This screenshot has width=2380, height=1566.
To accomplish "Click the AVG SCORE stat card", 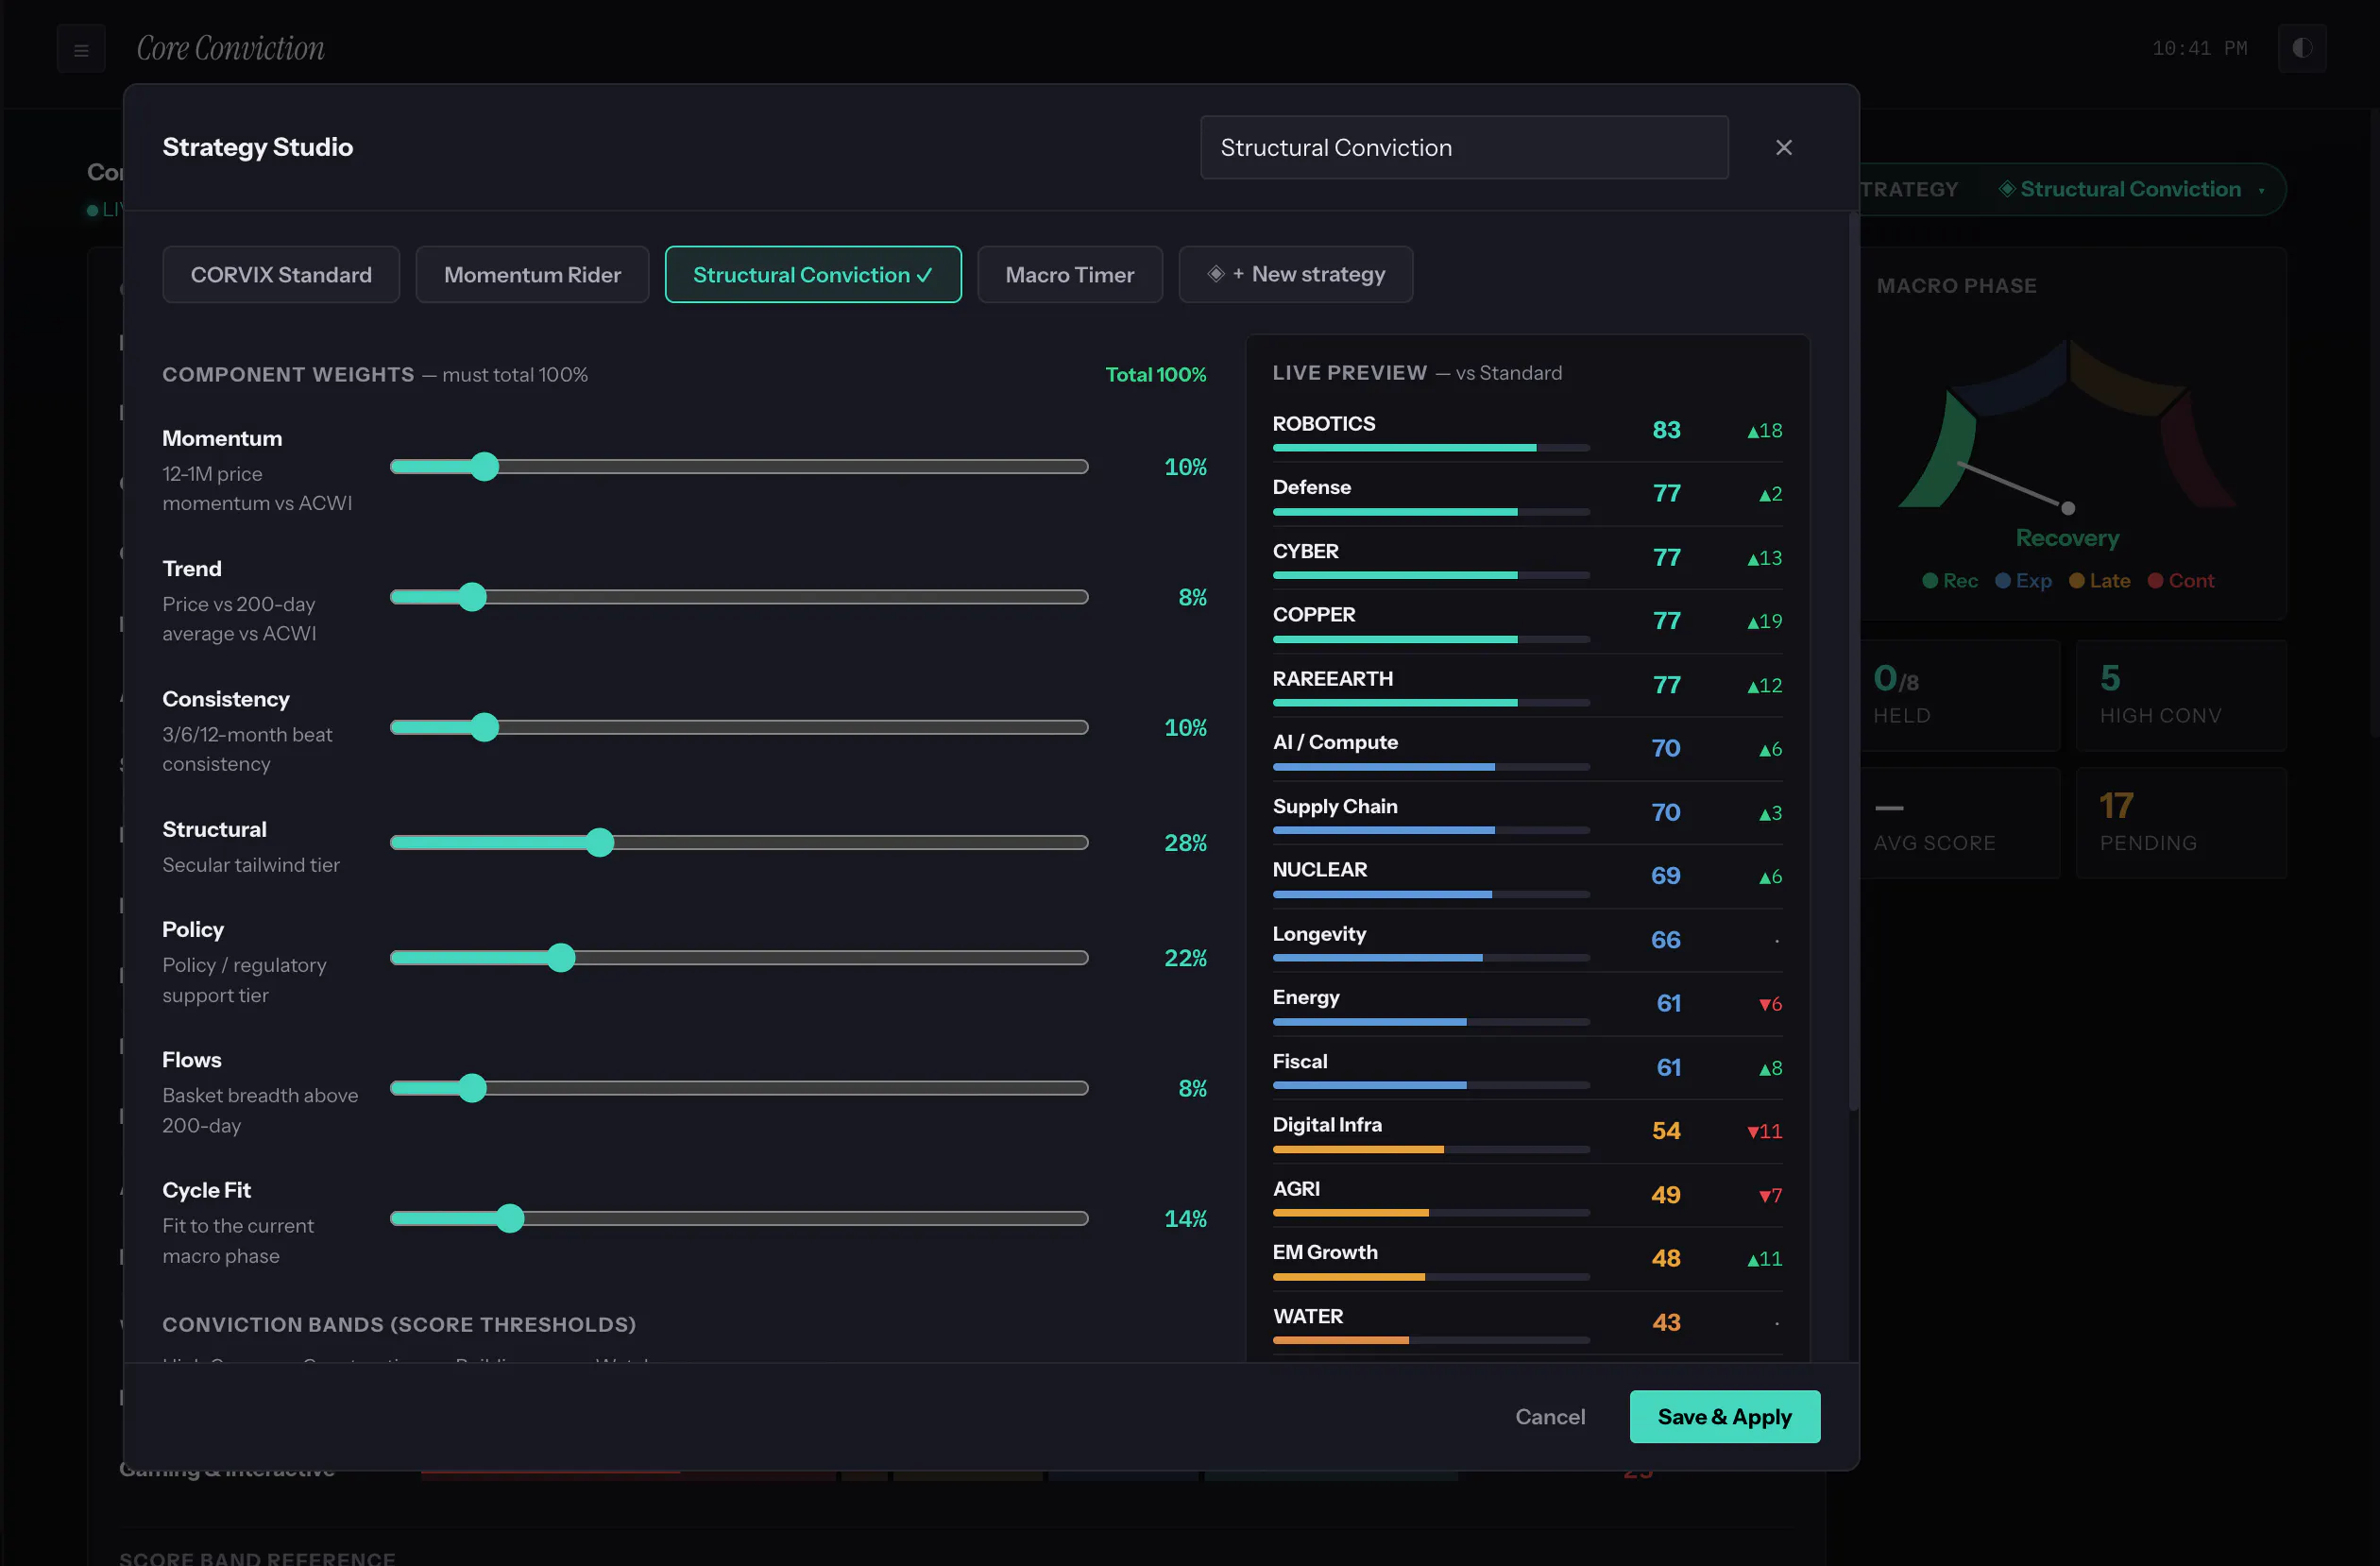I will 1960,823.
